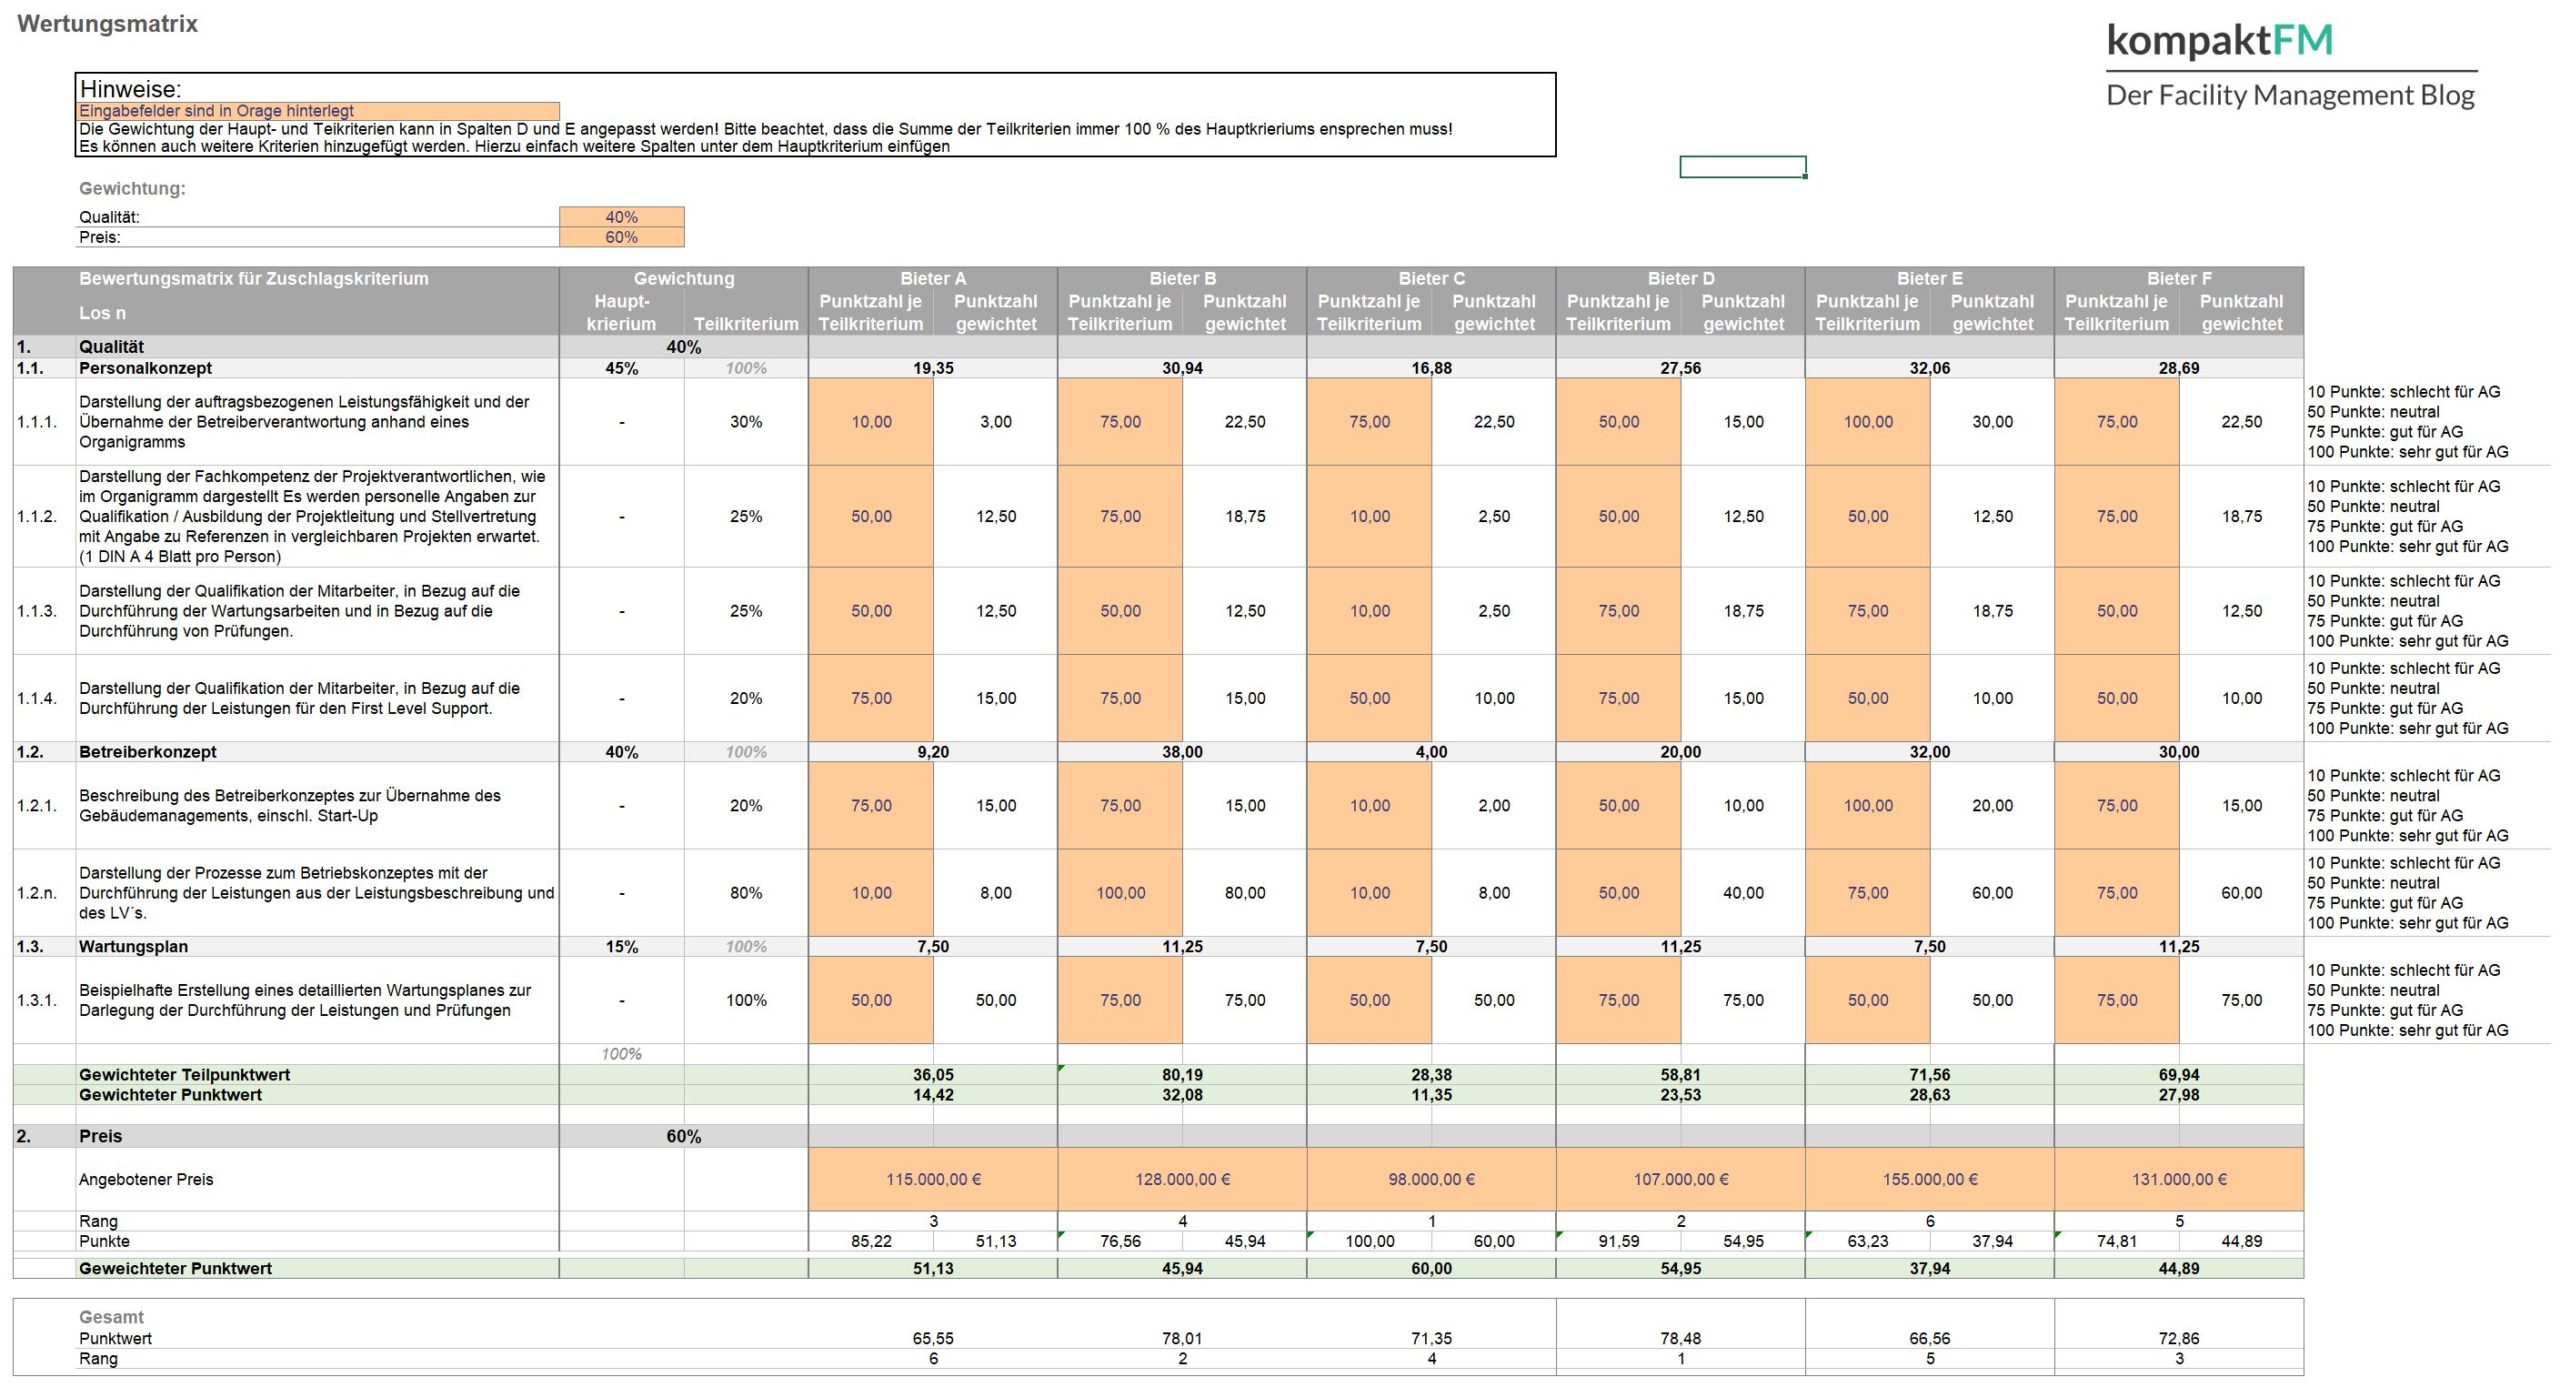Viewport: 2560px width, 1387px height.
Task: Select Bieter B score for criterion 1.2.n.
Action: tap(1120, 893)
